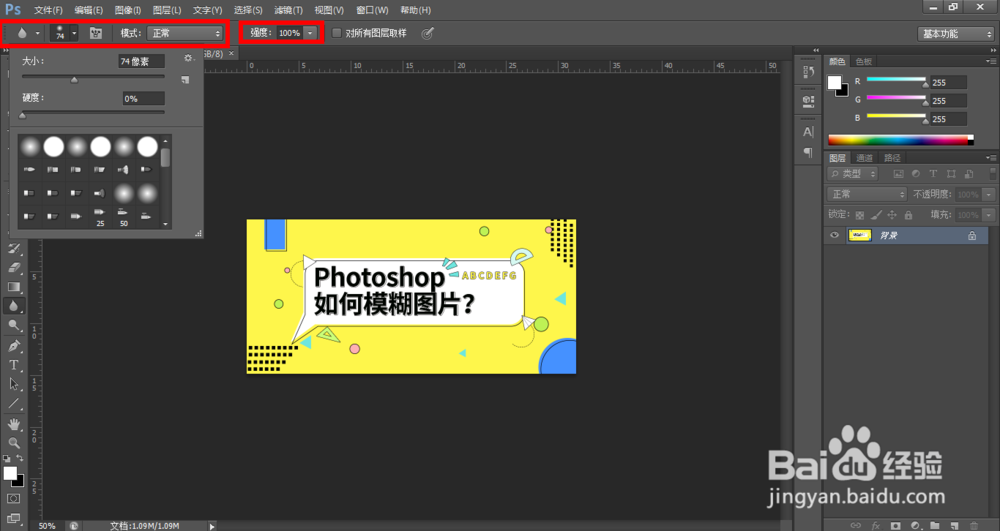The image size is (1000, 531).
Task: Select the Pen tool
Action: click(x=14, y=346)
